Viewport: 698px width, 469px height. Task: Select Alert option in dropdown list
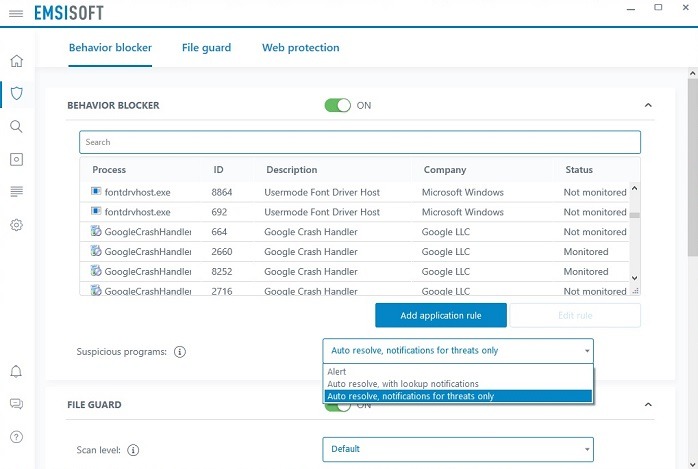point(458,372)
